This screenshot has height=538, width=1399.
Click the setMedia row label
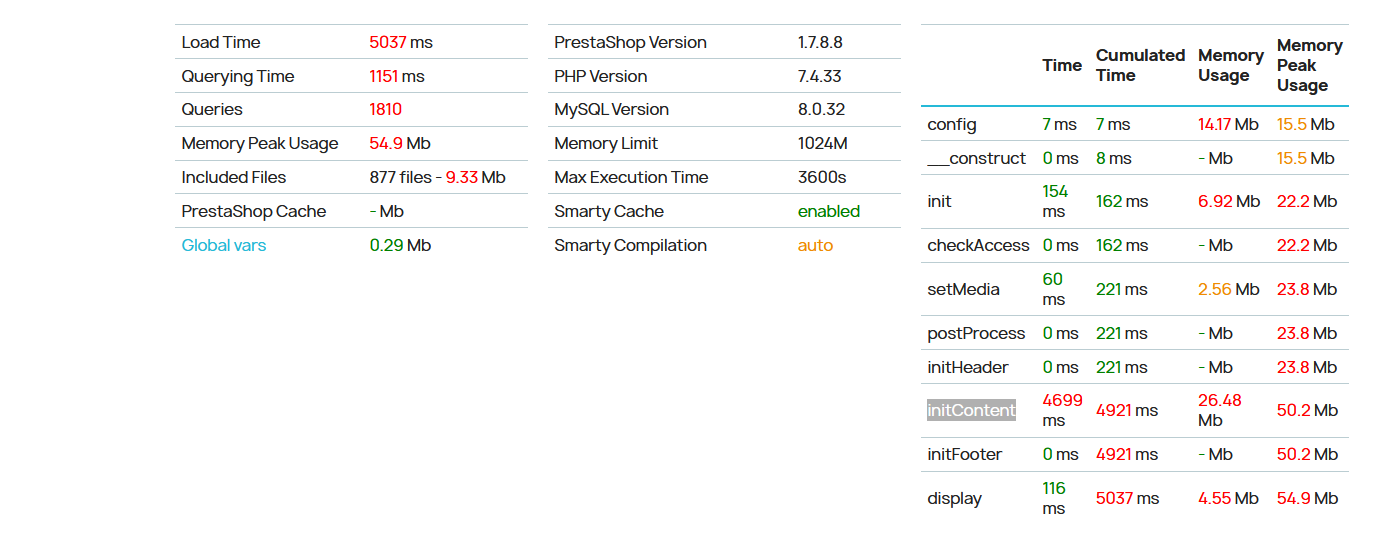[963, 289]
